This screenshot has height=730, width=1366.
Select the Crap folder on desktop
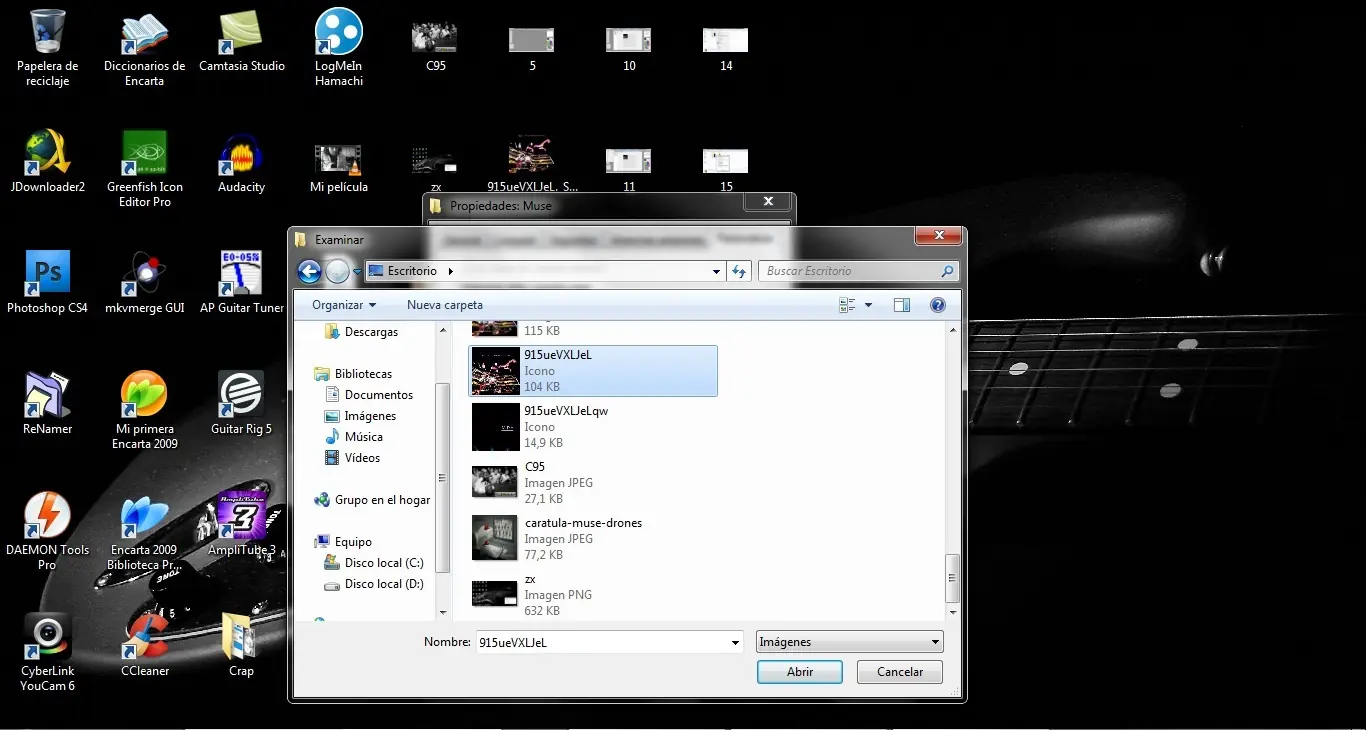pyautogui.click(x=241, y=645)
